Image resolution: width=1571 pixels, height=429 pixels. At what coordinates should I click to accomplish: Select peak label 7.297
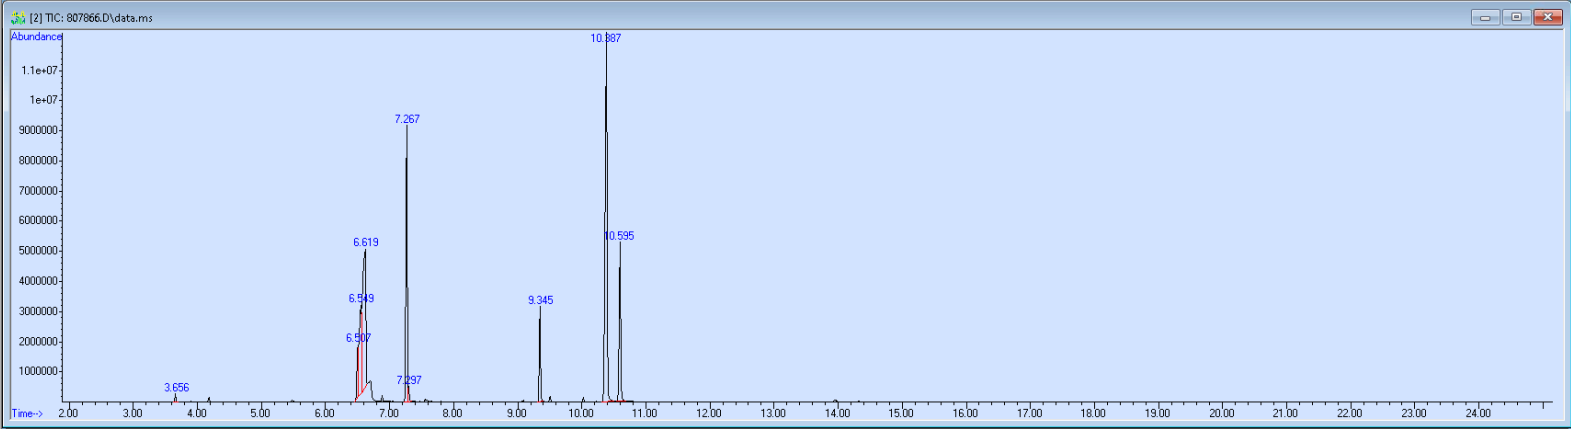(x=409, y=380)
